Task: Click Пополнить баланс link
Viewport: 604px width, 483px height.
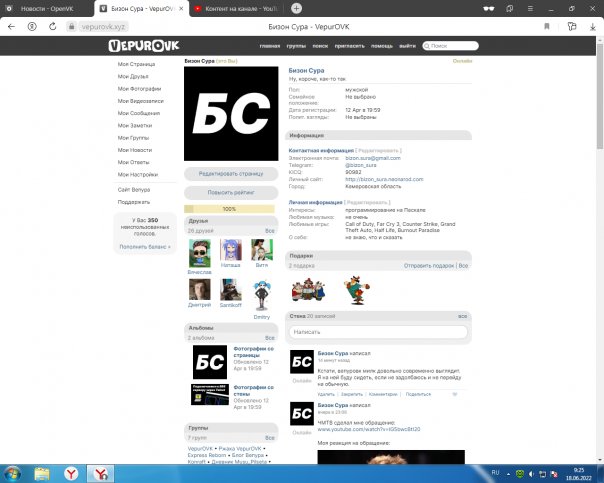Action: click(x=145, y=247)
